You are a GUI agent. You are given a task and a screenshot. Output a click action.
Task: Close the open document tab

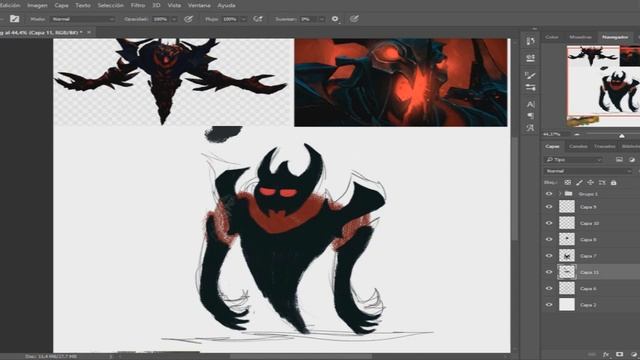click(x=89, y=32)
